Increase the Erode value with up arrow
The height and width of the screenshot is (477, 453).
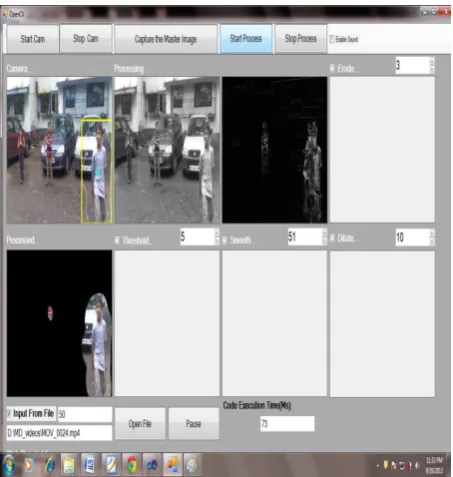pyautogui.click(x=432, y=61)
